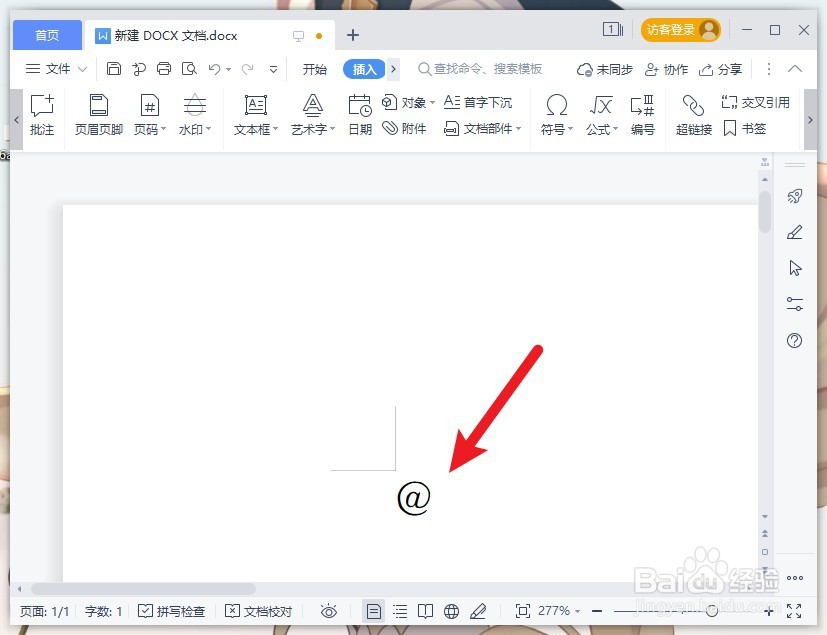Viewport: 827px width, 635px height.
Task: Click the export to PDF icon
Action: pos(139,69)
